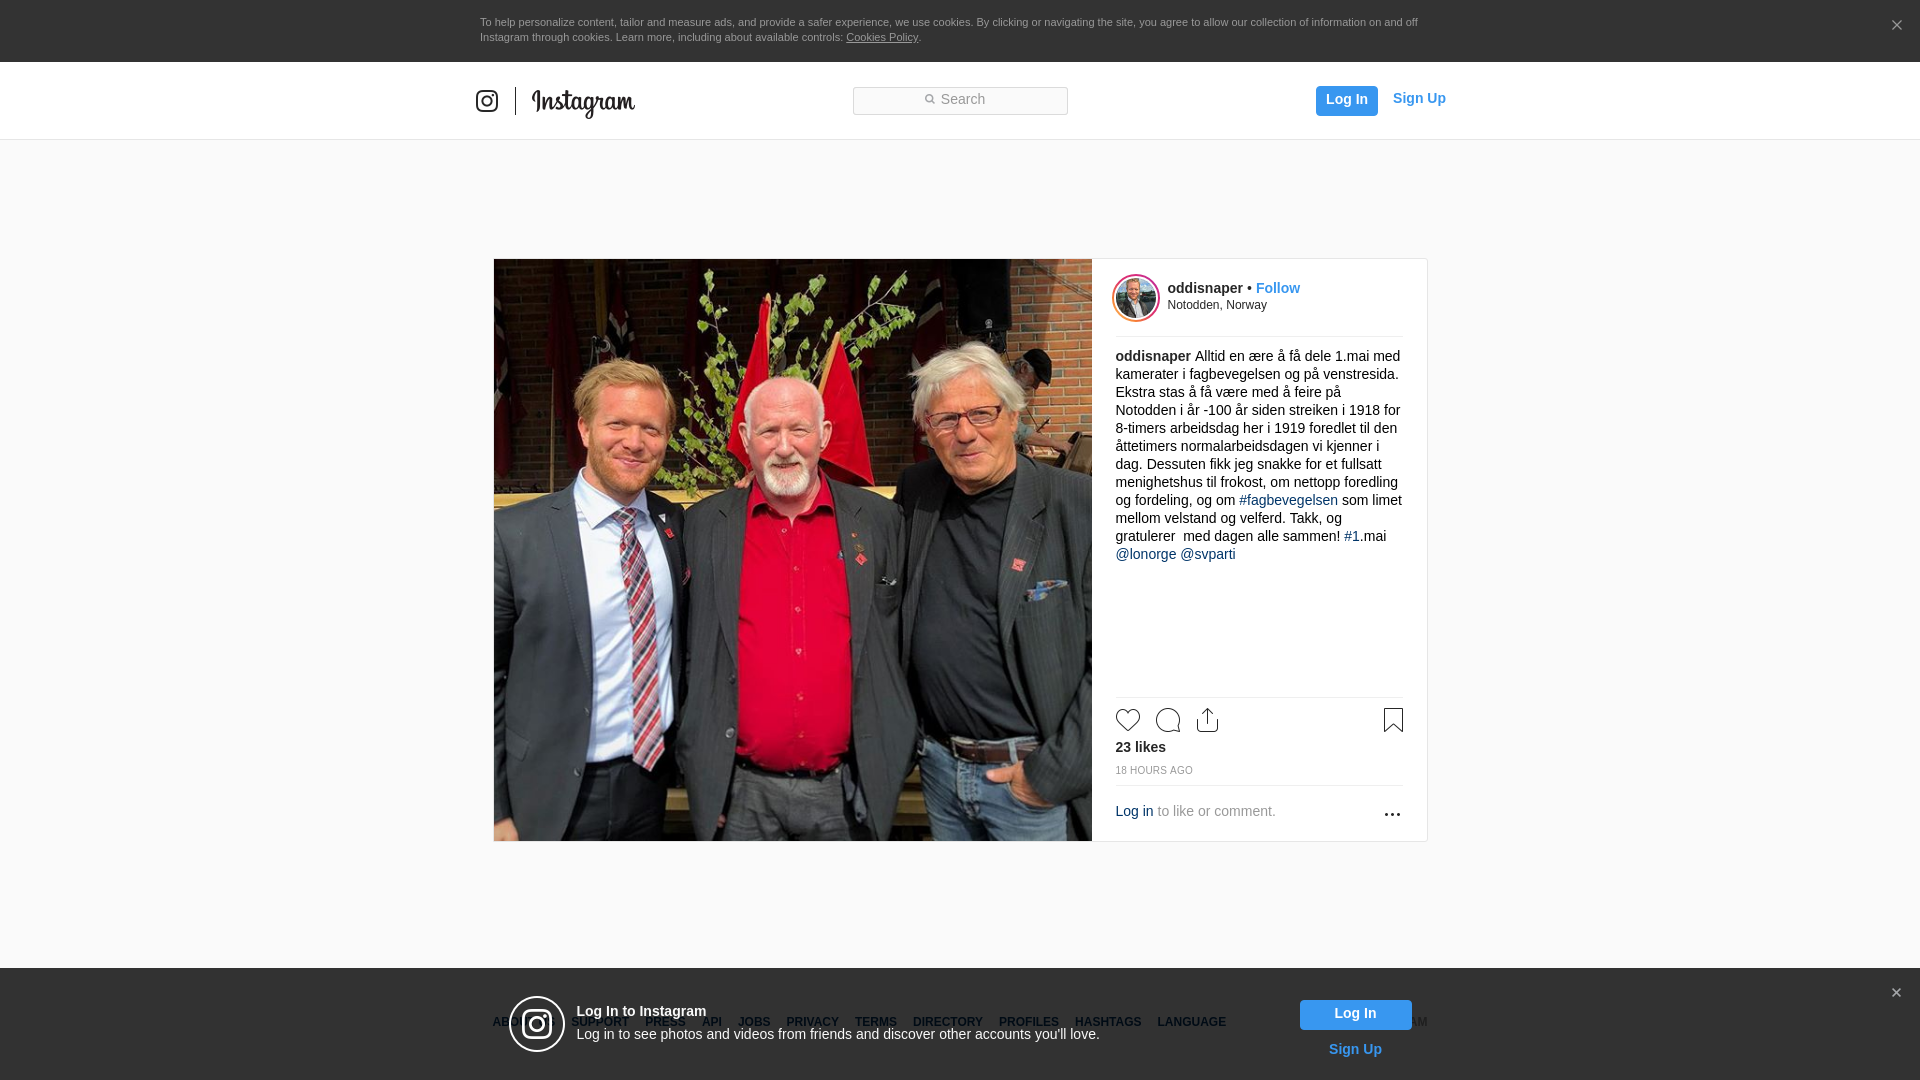Click the Instagram wordmark logo
The height and width of the screenshot is (1080, 1920).
coord(583,102)
